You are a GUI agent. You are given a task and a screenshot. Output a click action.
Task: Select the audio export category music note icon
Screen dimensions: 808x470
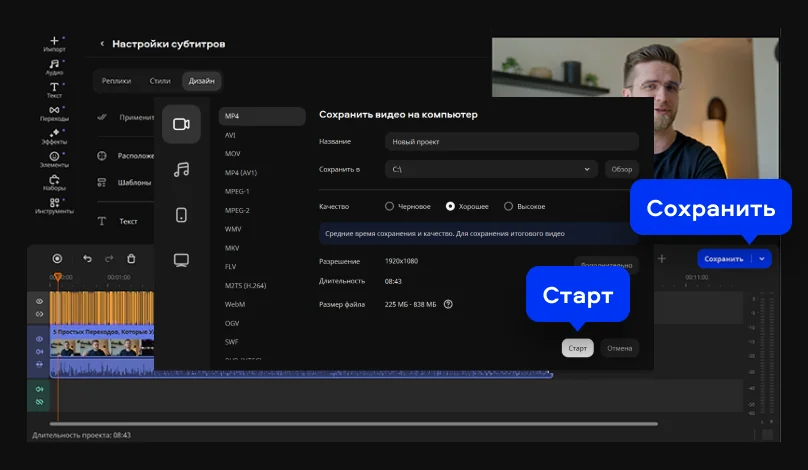(181, 170)
